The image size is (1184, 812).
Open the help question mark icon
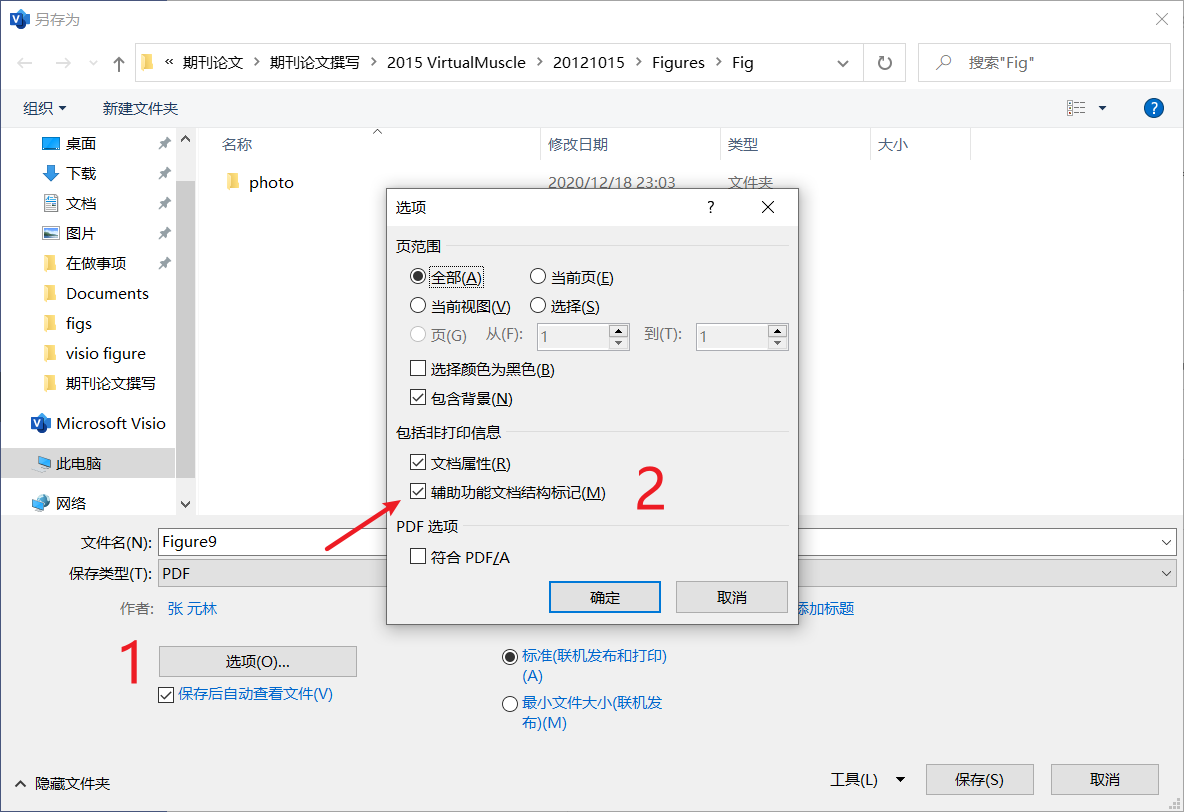pyautogui.click(x=1154, y=107)
